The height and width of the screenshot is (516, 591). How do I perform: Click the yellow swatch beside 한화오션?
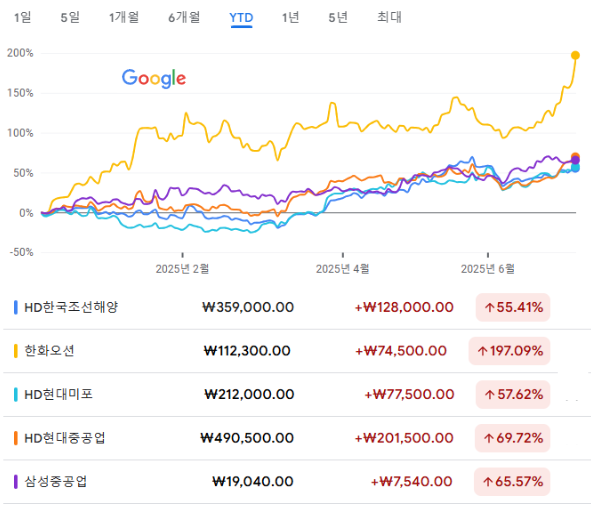tap(16, 351)
